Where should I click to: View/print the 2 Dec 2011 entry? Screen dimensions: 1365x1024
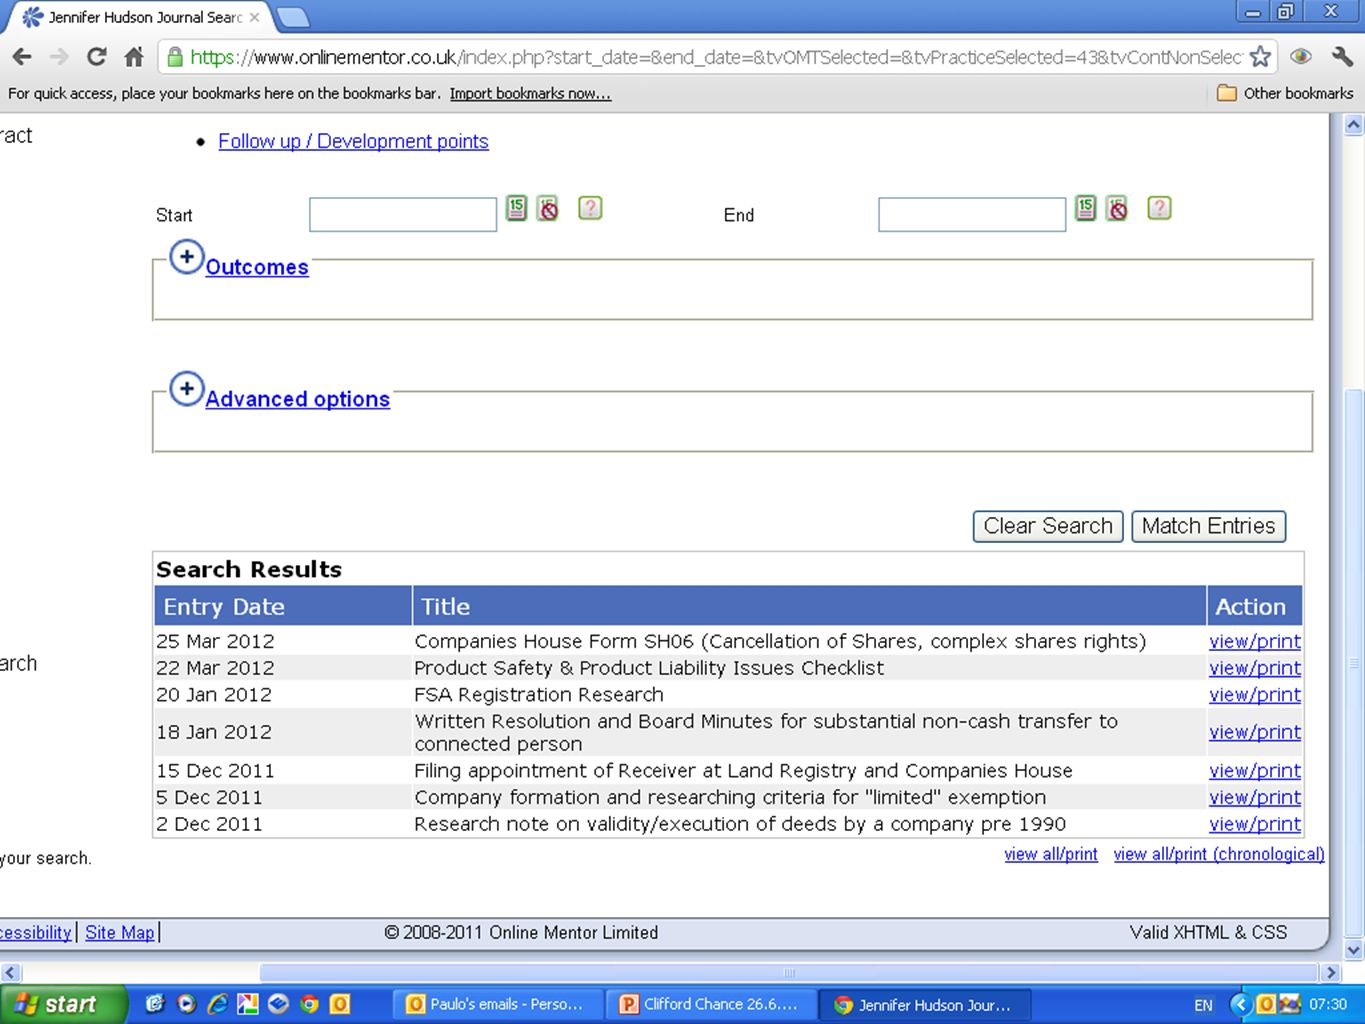(x=1255, y=824)
